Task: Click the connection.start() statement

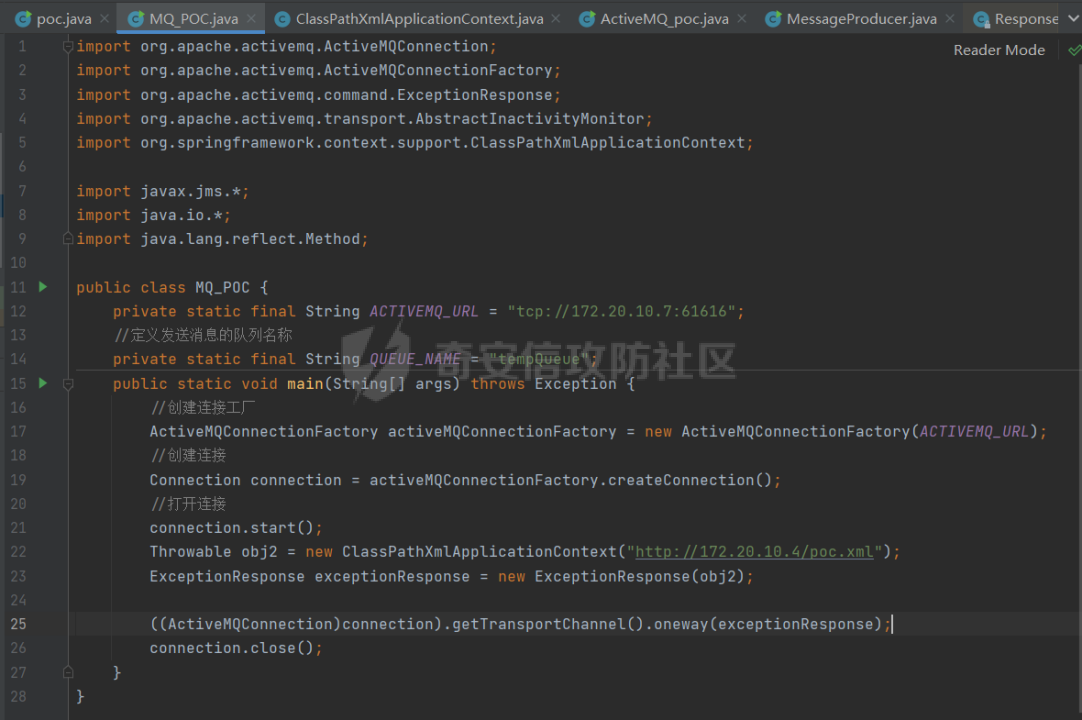Action: (x=235, y=528)
